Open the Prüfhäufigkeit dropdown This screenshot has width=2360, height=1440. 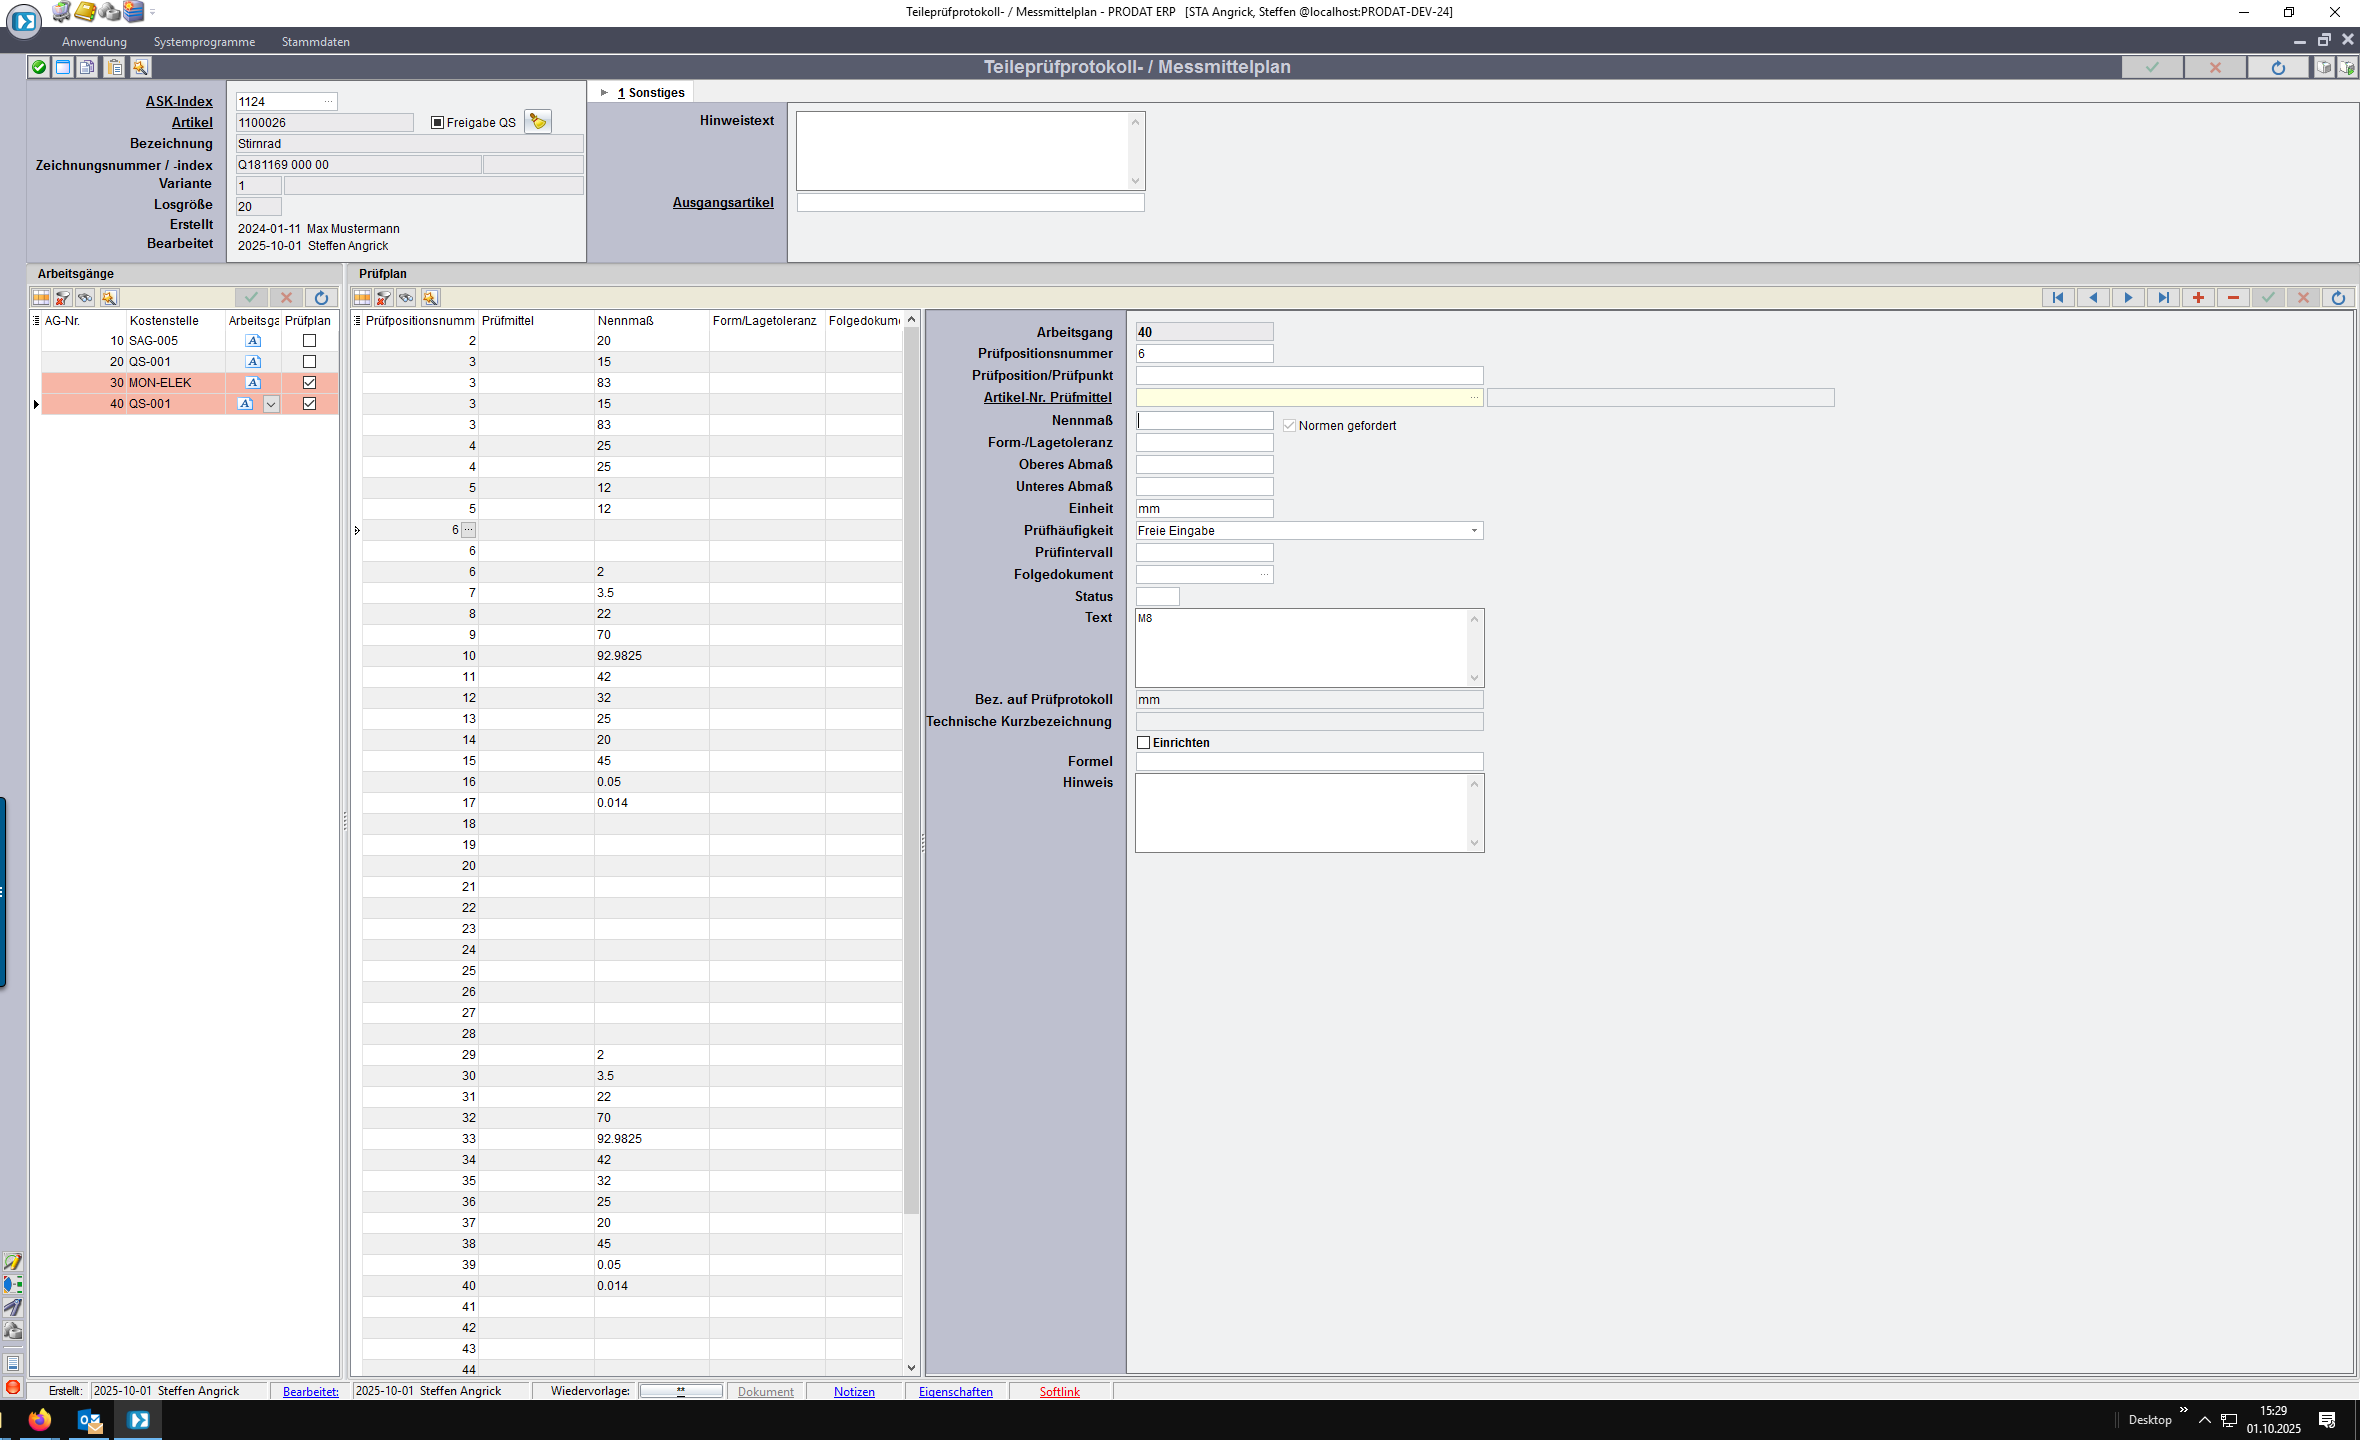click(1473, 531)
